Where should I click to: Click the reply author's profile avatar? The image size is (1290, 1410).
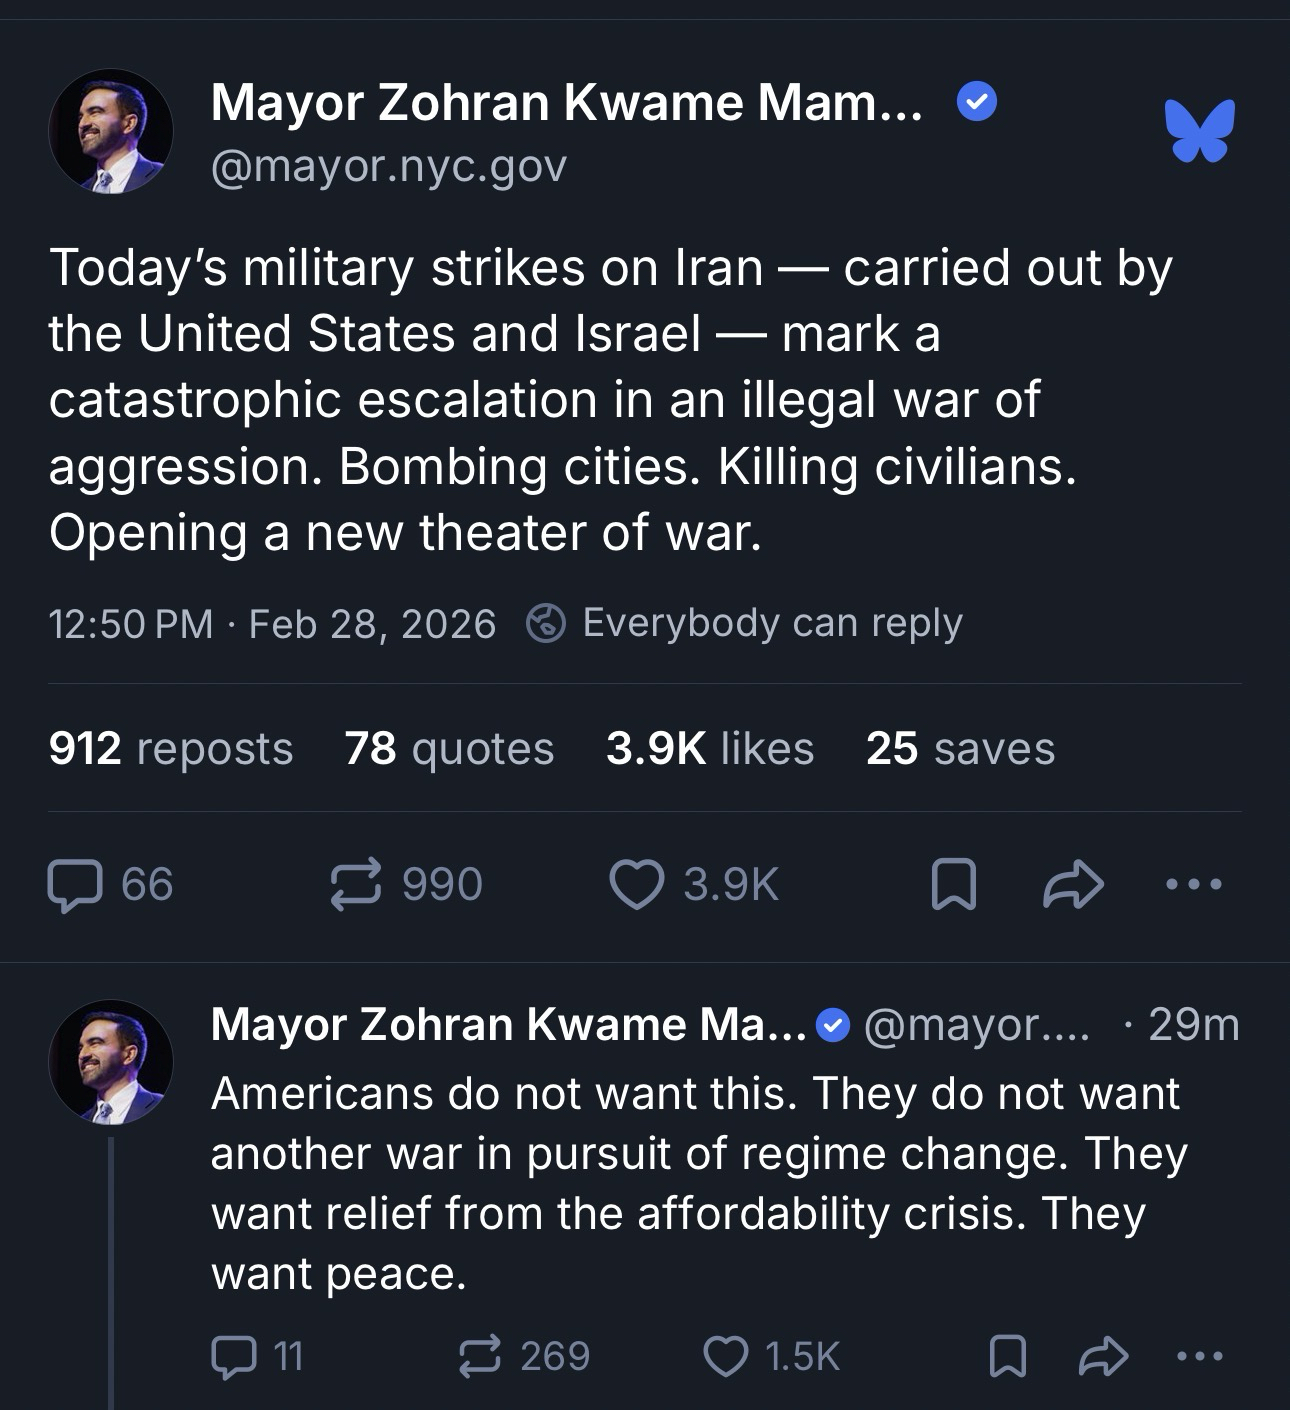tap(111, 1062)
